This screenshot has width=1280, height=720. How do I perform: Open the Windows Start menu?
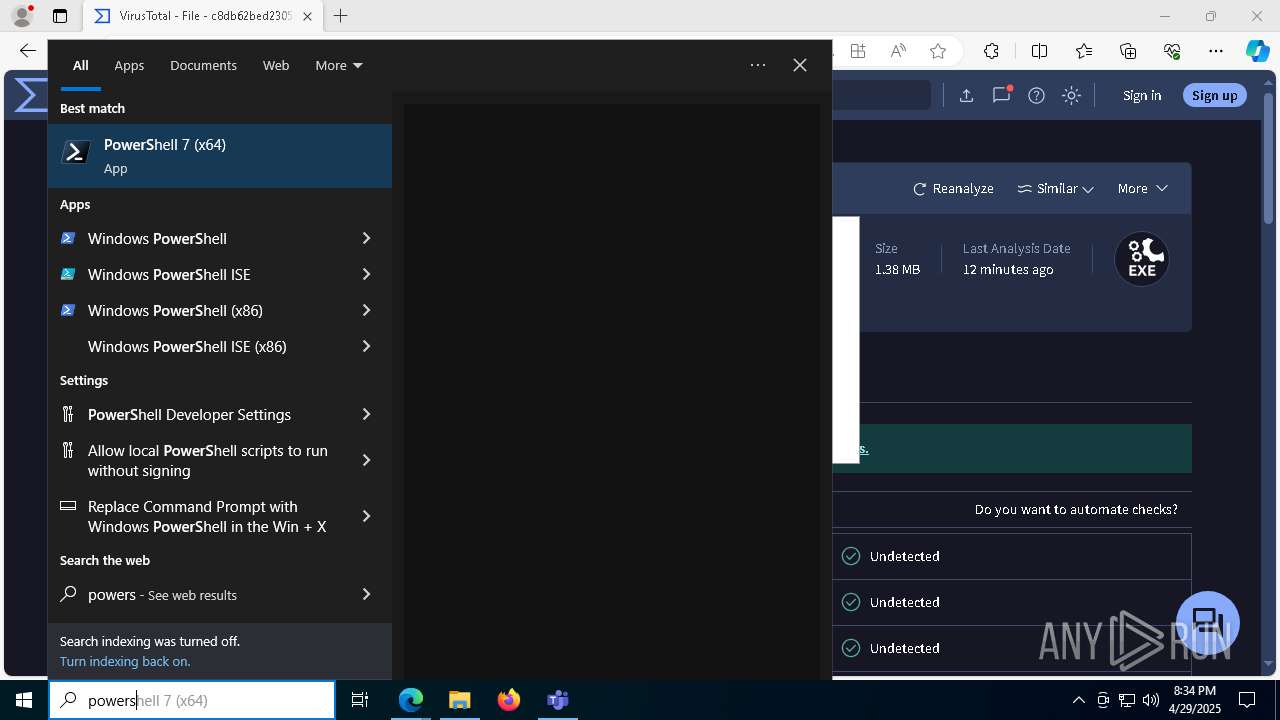tap(24, 700)
